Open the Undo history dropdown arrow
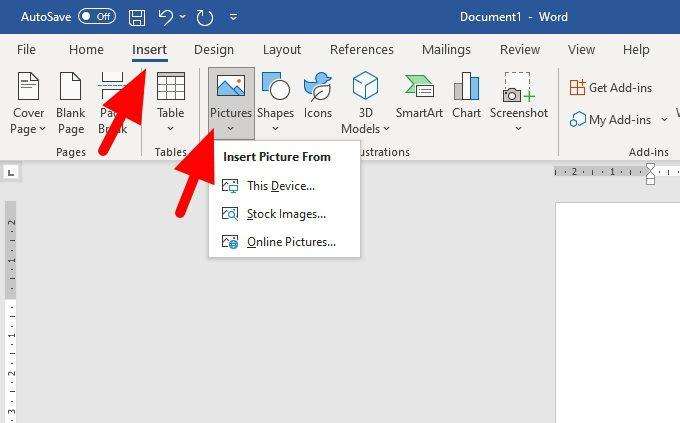 (183, 17)
